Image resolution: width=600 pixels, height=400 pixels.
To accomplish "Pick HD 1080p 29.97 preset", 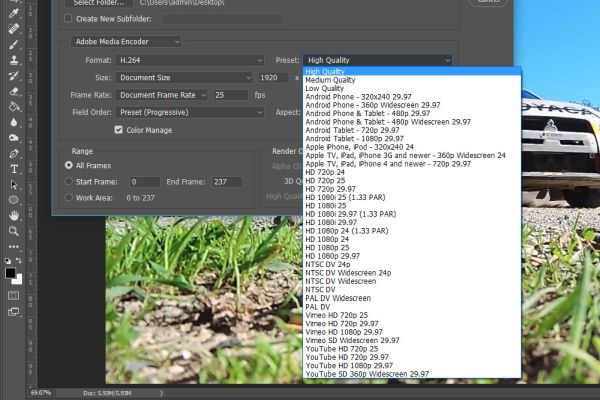I will click(412, 256).
